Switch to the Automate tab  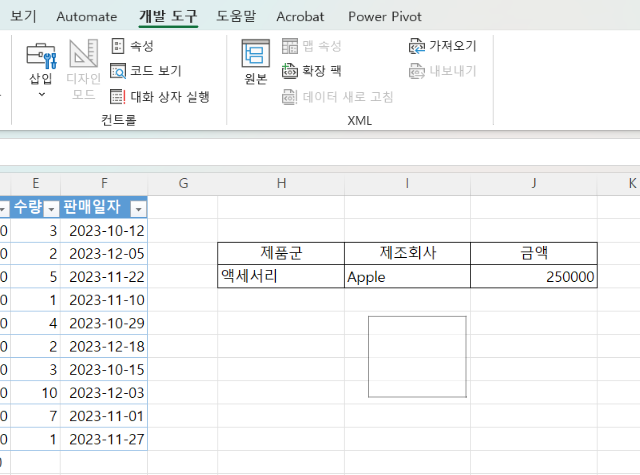(87, 17)
